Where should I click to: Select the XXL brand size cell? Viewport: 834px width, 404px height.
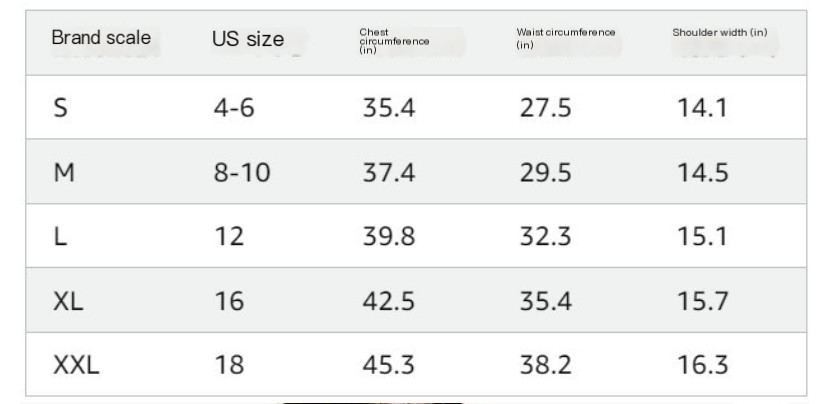click(76, 365)
